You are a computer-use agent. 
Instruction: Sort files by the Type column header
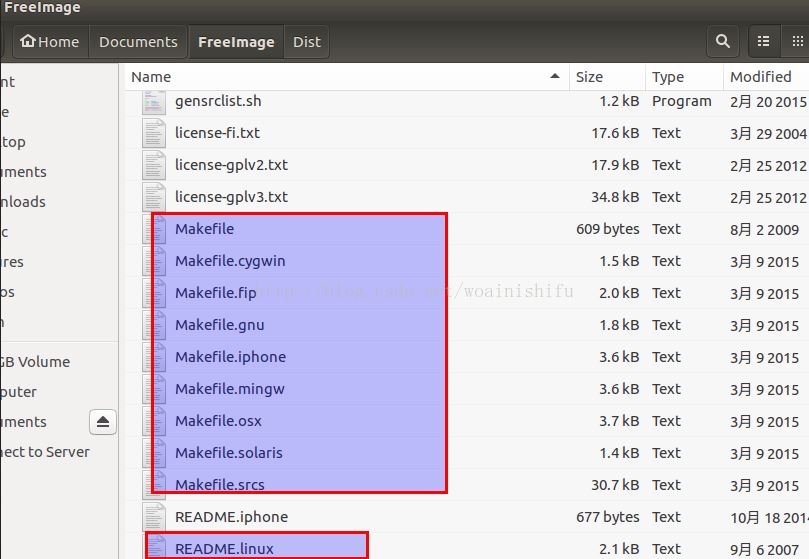684,77
